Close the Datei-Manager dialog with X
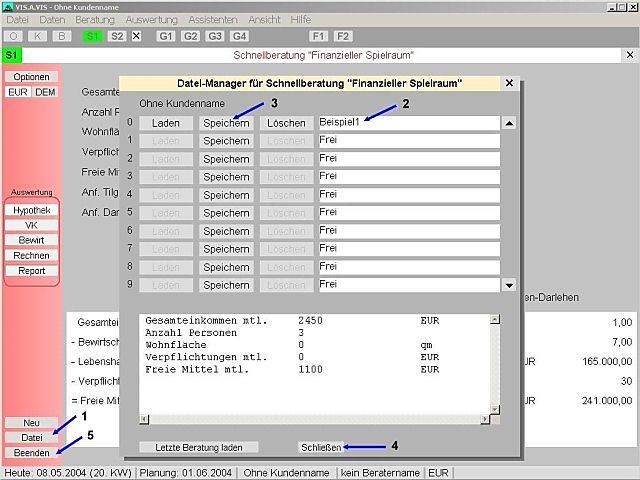Viewport: 640px width, 480px height. [x=509, y=83]
